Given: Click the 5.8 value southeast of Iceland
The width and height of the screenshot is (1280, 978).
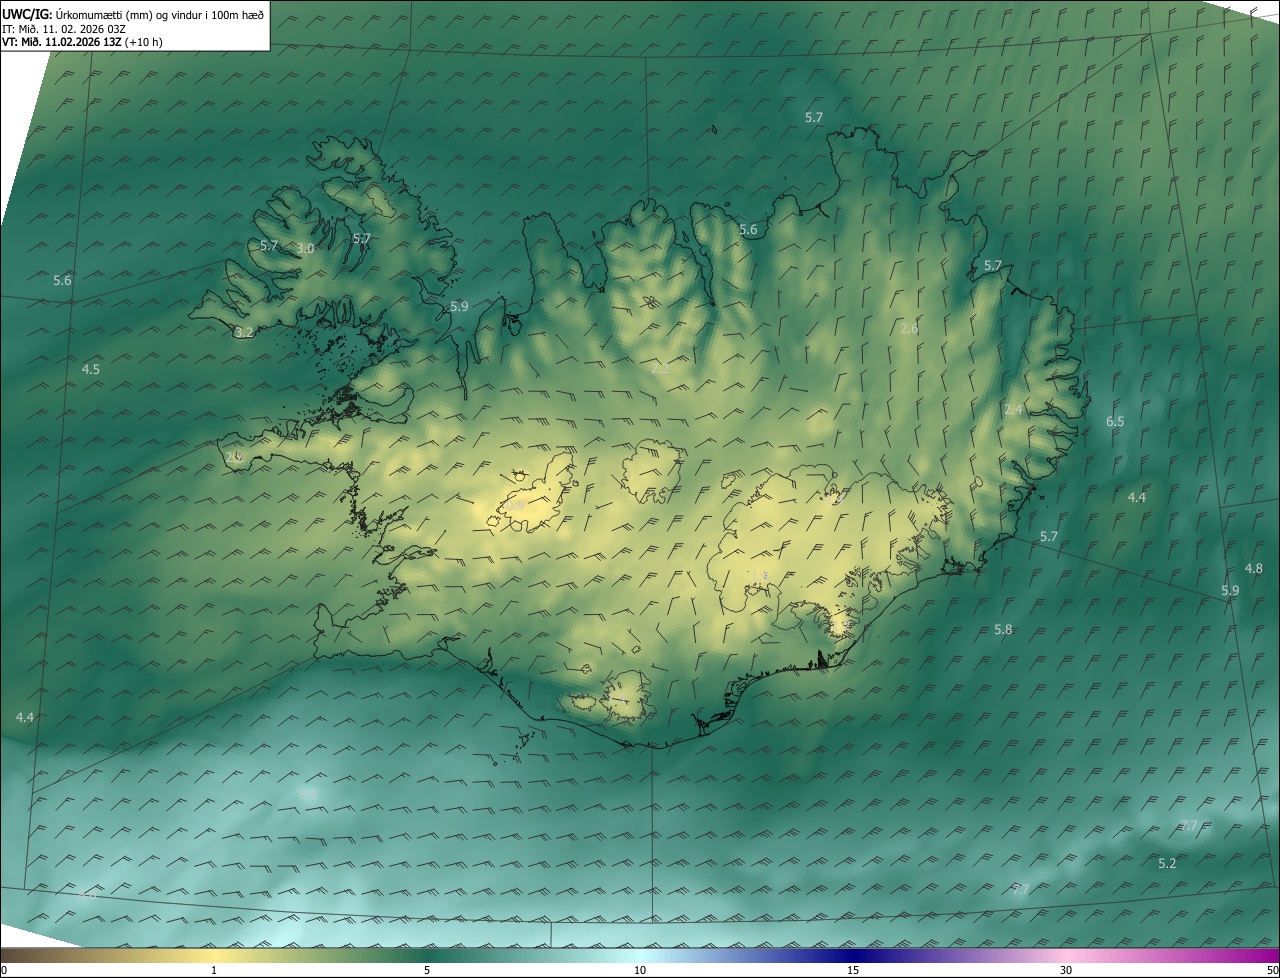Looking at the screenshot, I should point(1003,630).
